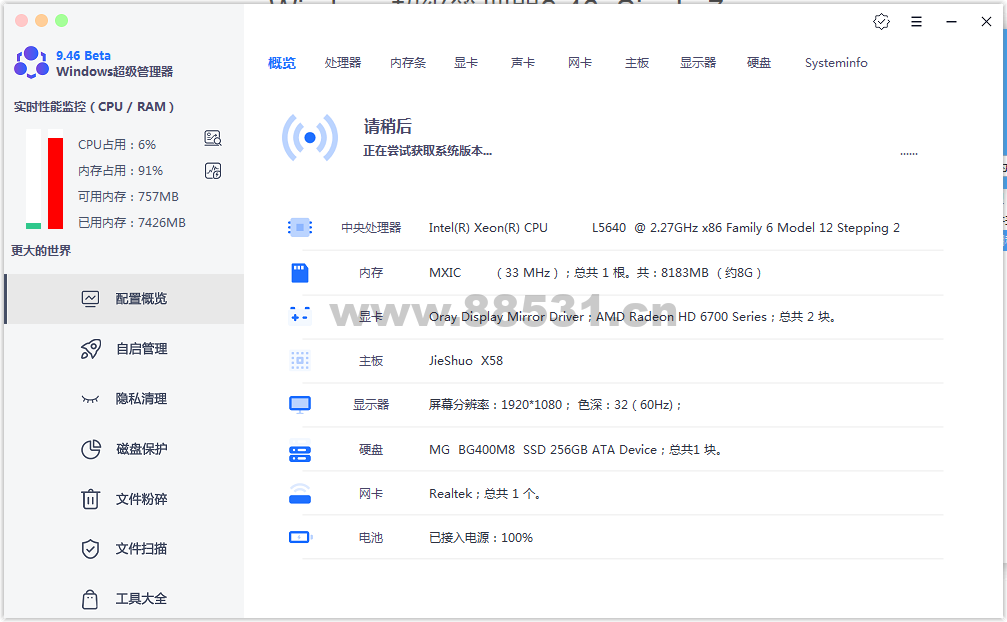
Task: Open the 显示器 tab
Action: tap(698, 63)
